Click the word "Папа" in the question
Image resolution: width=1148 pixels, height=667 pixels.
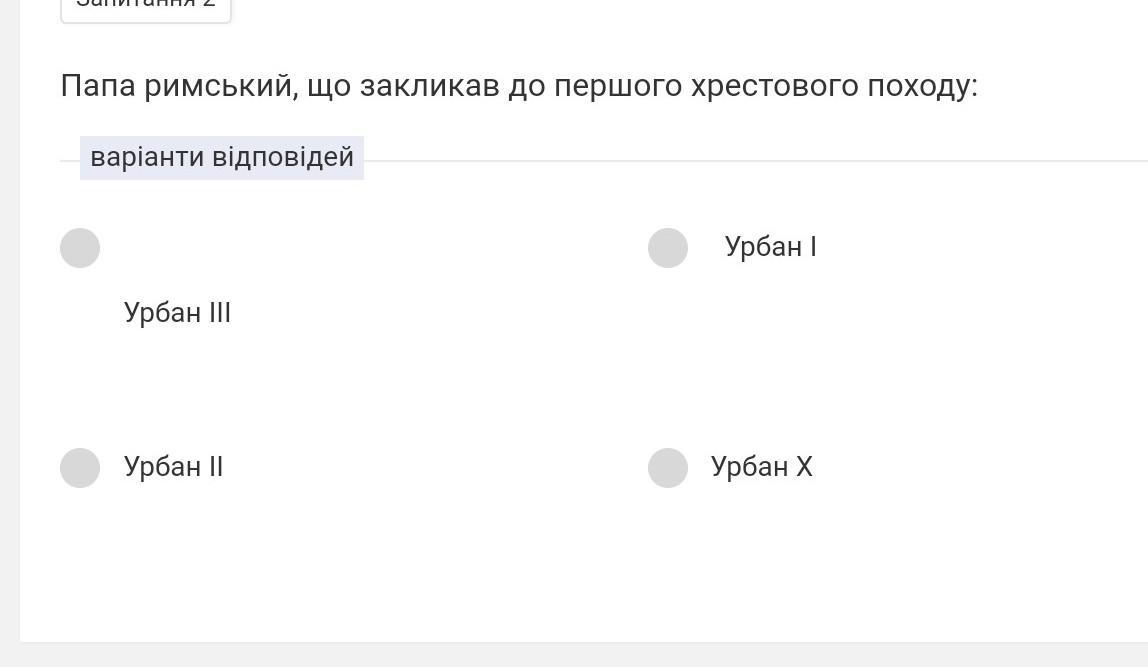[98, 86]
